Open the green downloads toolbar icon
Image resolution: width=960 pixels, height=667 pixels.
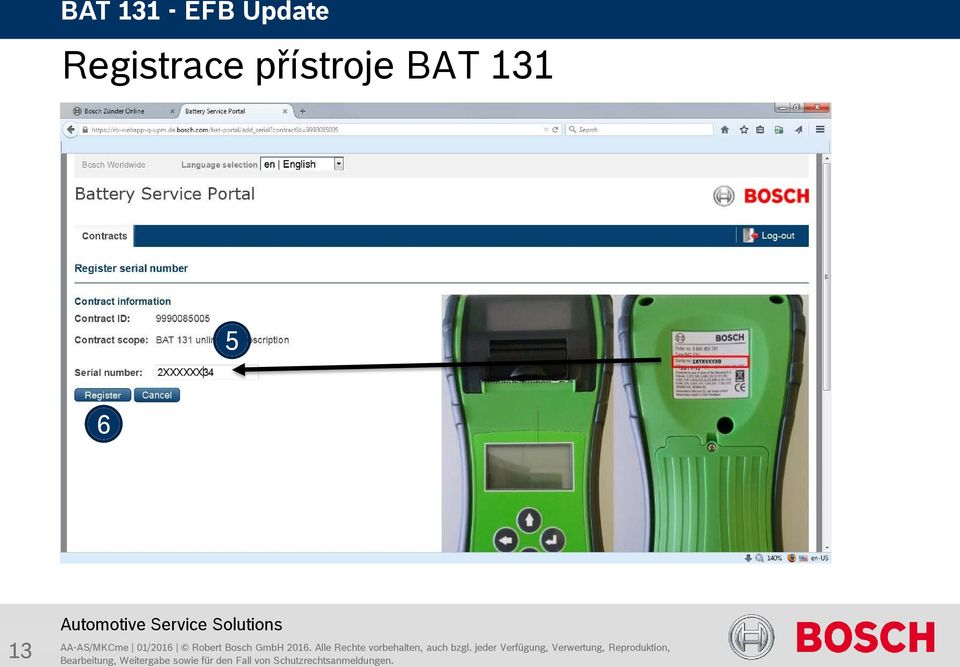779,129
